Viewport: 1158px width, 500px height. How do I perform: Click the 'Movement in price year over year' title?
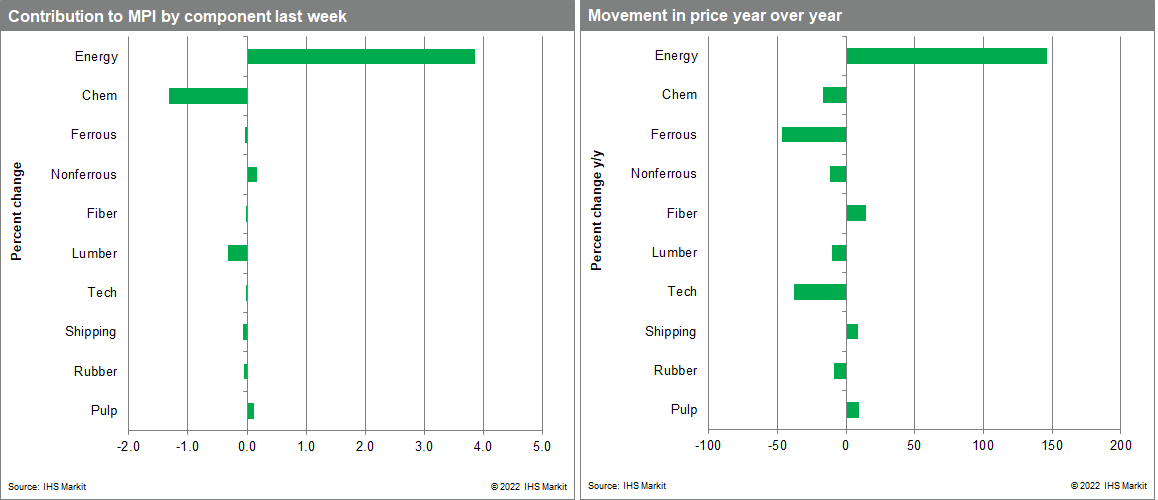[715, 15]
